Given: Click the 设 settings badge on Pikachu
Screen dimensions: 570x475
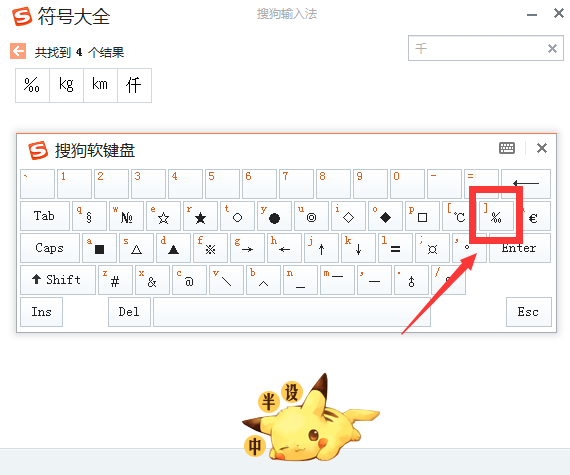Looking at the screenshot, I should (291, 393).
